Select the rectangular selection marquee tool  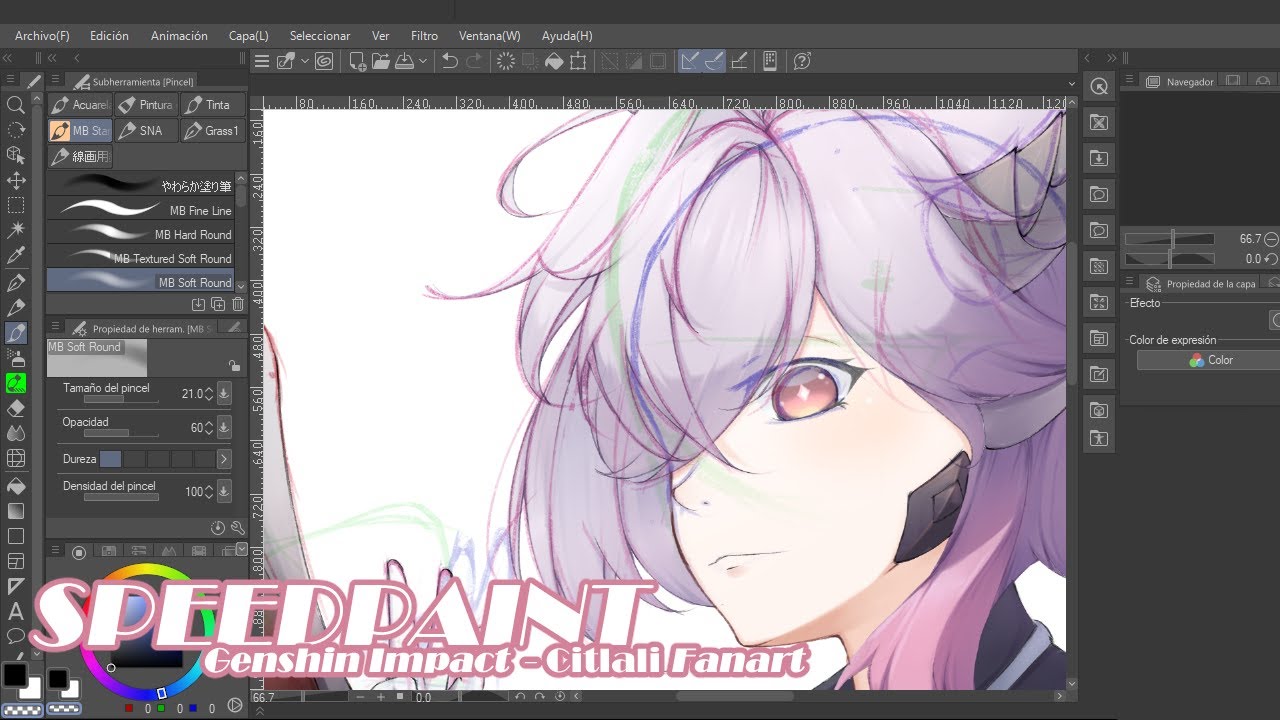pyautogui.click(x=16, y=205)
